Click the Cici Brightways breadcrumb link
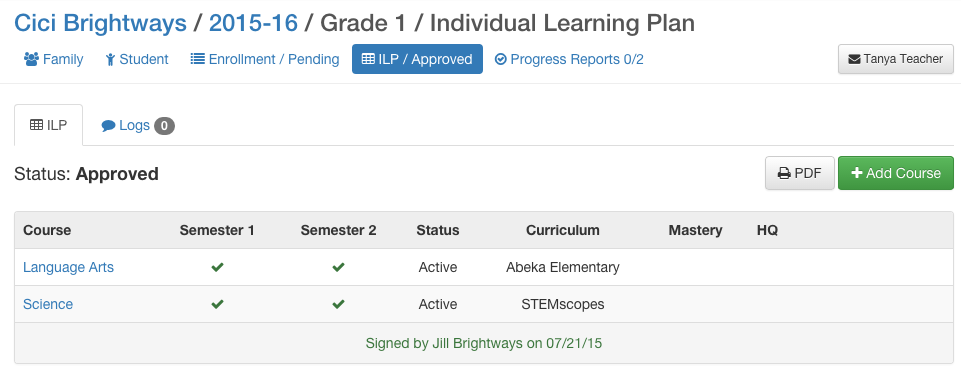The image size is (961, 371). [x=101, y=23]
